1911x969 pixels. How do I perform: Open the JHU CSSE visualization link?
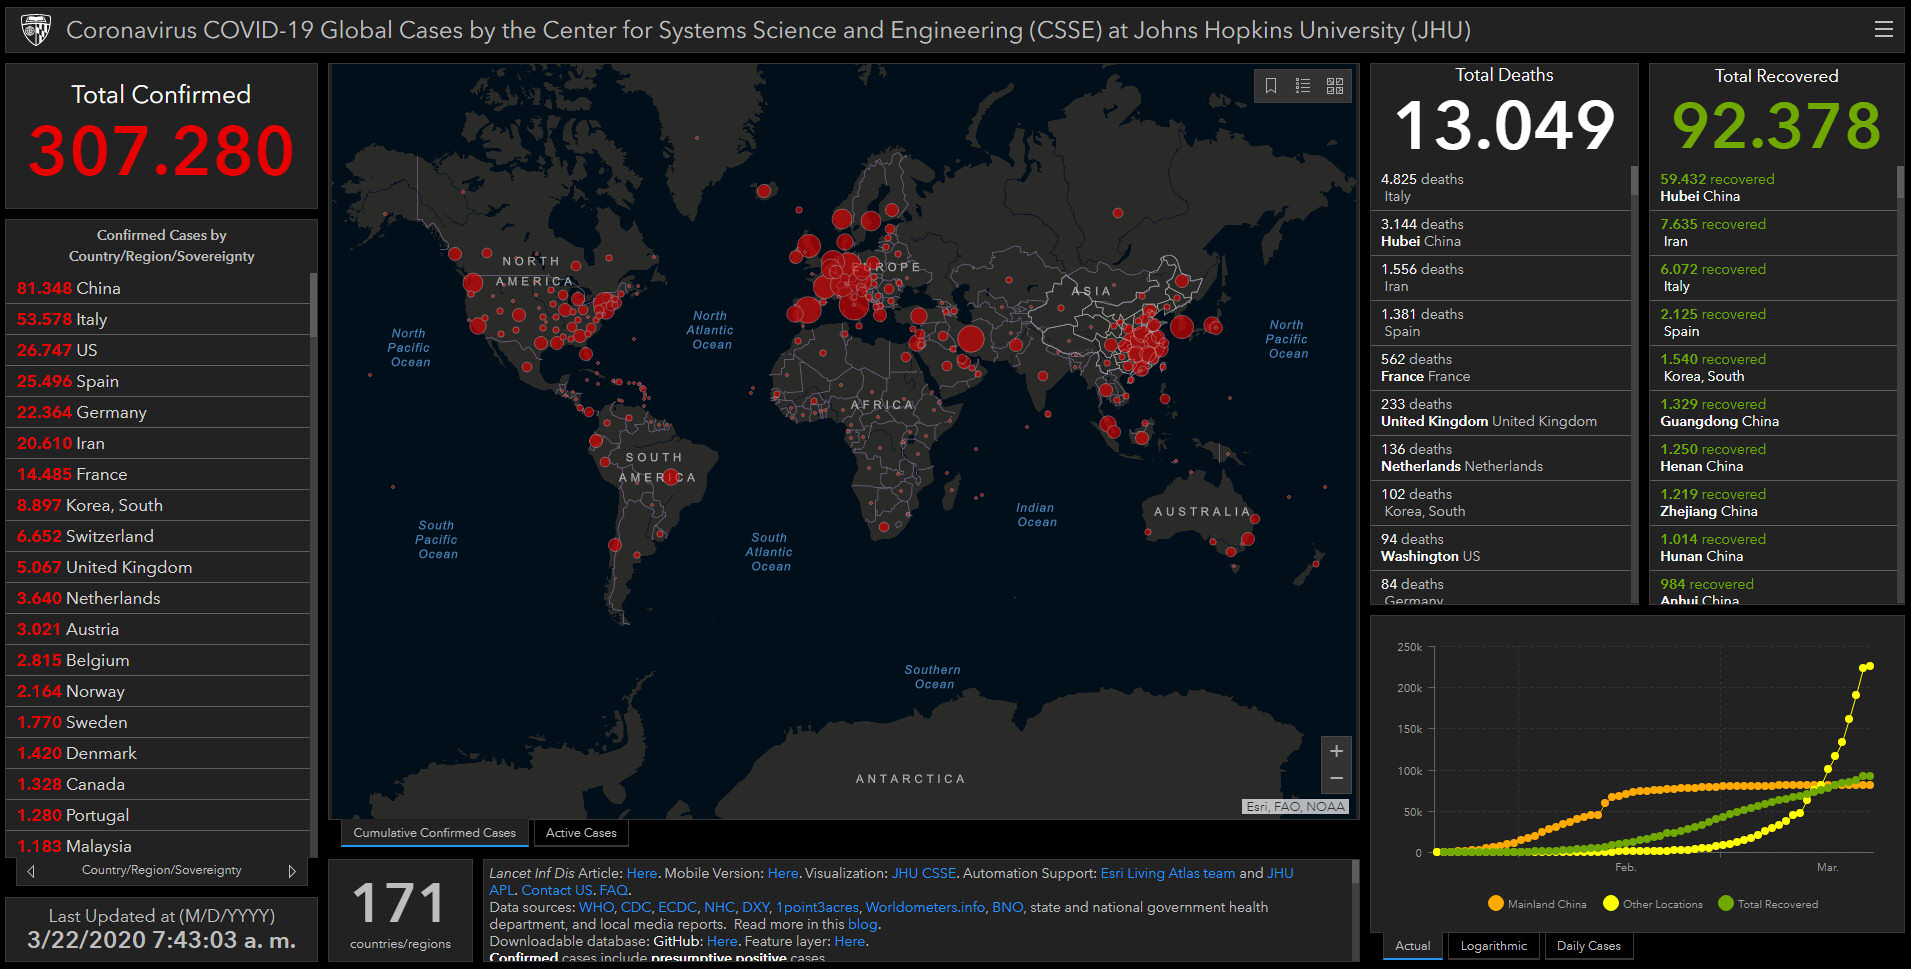pyautogui.click(x=923, y=873)
